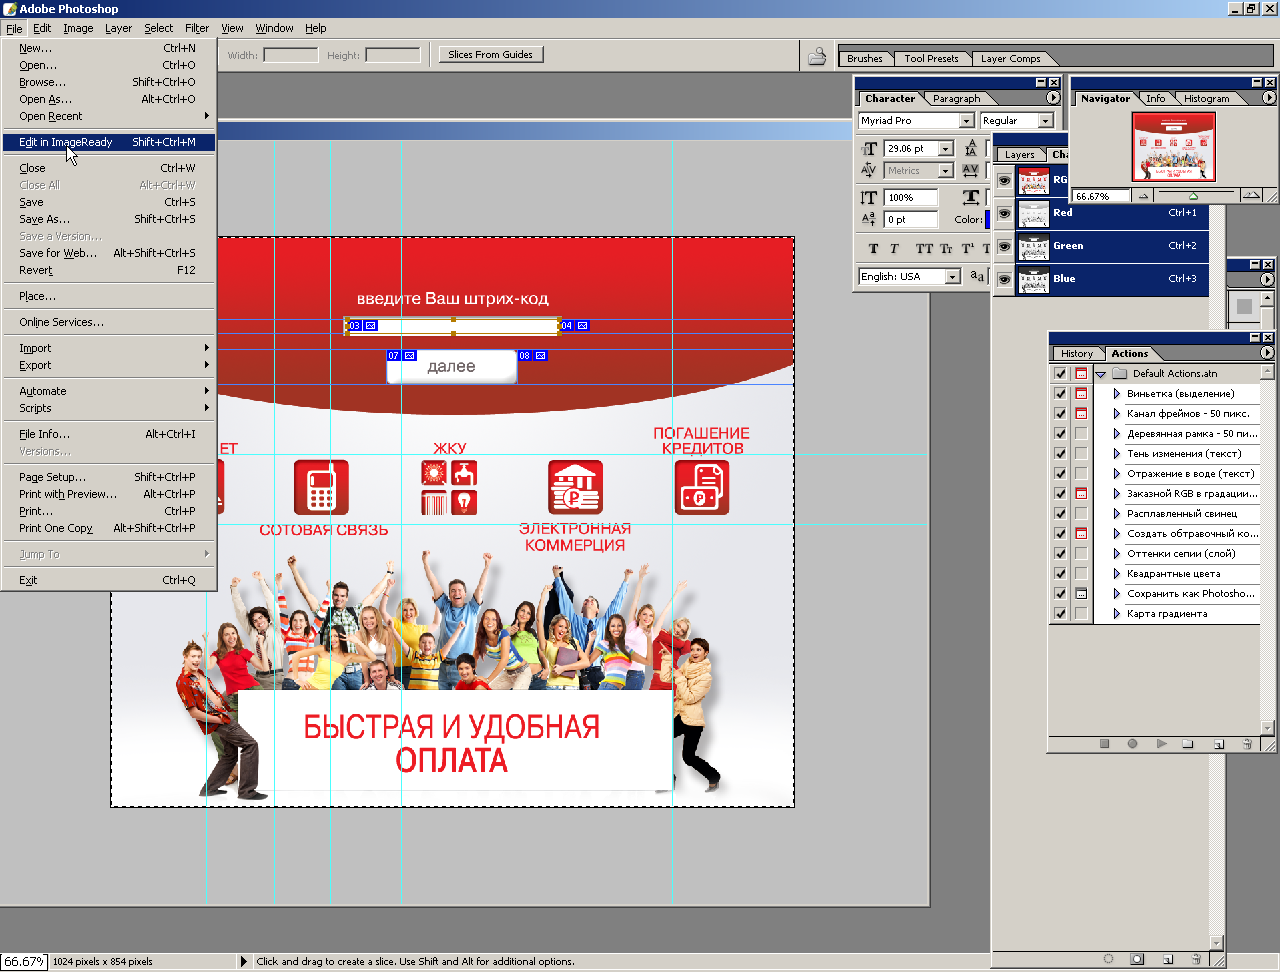Open the Filter menu in menu bar
Screen dimensions: 1280x972
click(197, 28)
